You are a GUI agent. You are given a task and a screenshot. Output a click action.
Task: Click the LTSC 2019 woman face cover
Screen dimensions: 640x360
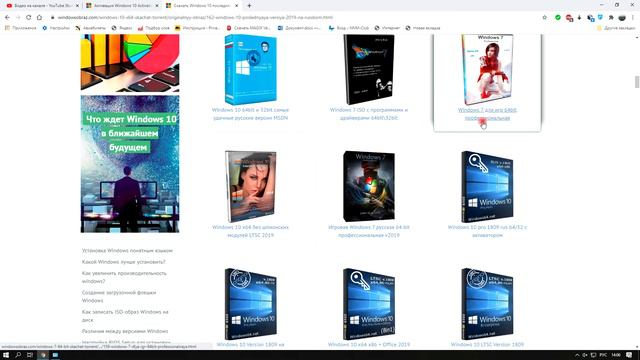click(251, 187)
